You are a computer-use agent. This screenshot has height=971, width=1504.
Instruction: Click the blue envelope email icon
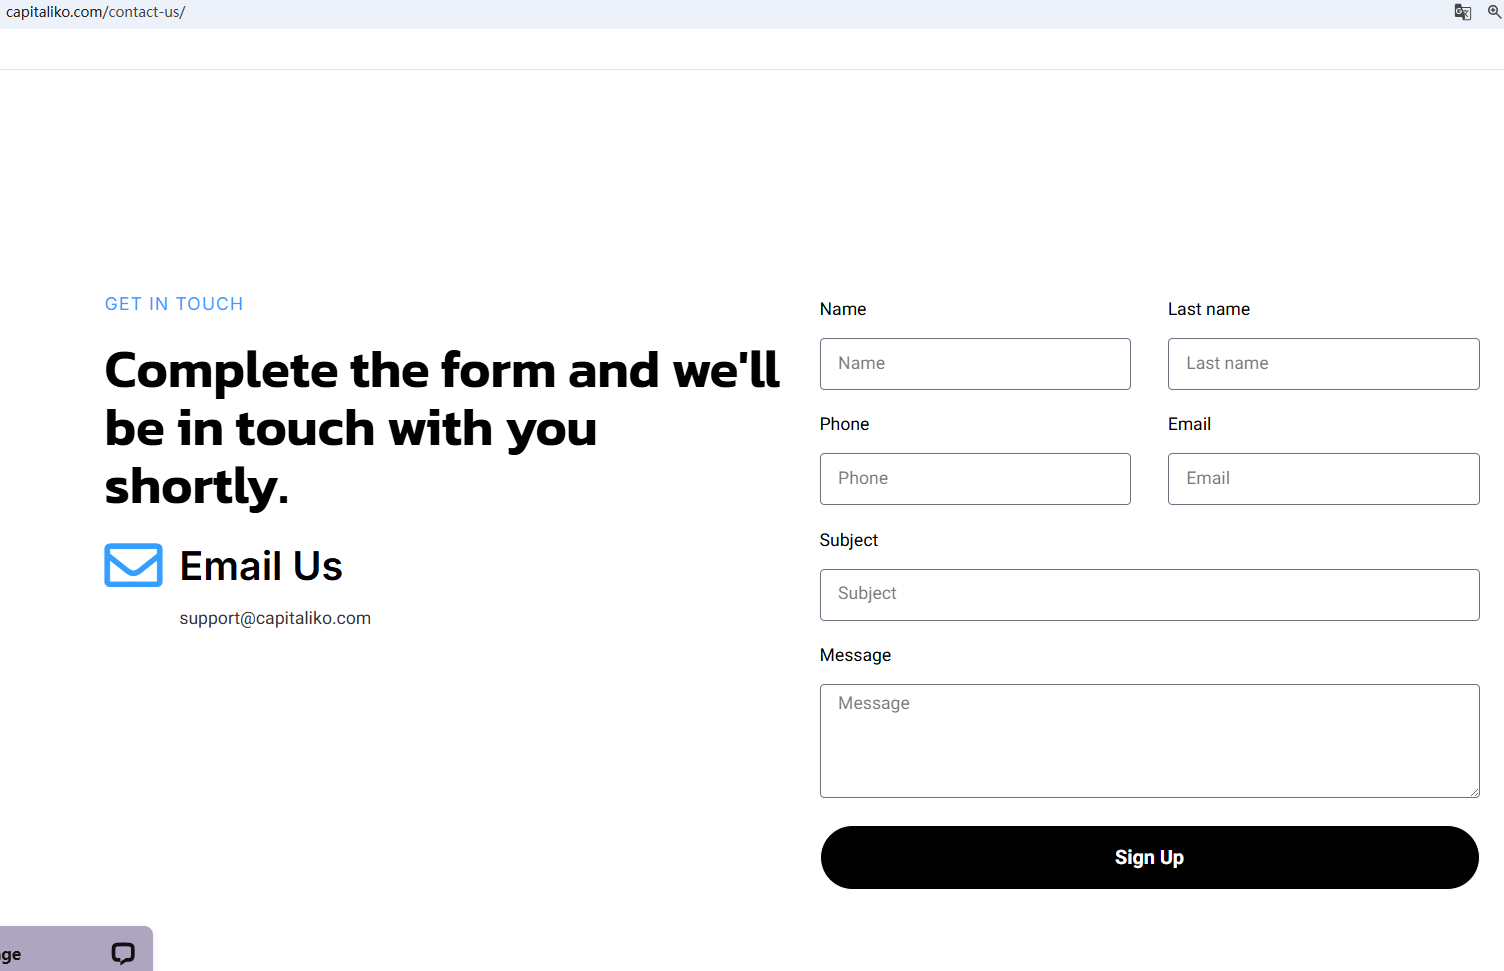click(x=133, y=565)
